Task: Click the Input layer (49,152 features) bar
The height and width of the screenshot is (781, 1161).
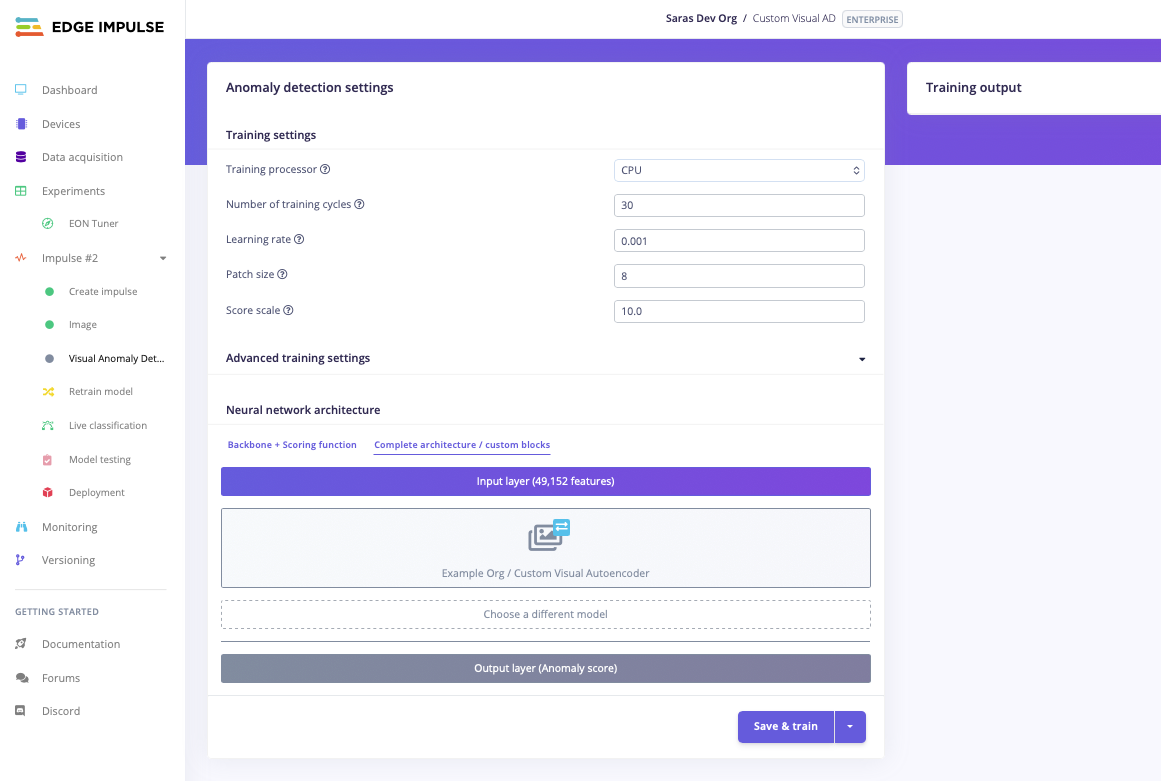Action: tap(546, 481)
